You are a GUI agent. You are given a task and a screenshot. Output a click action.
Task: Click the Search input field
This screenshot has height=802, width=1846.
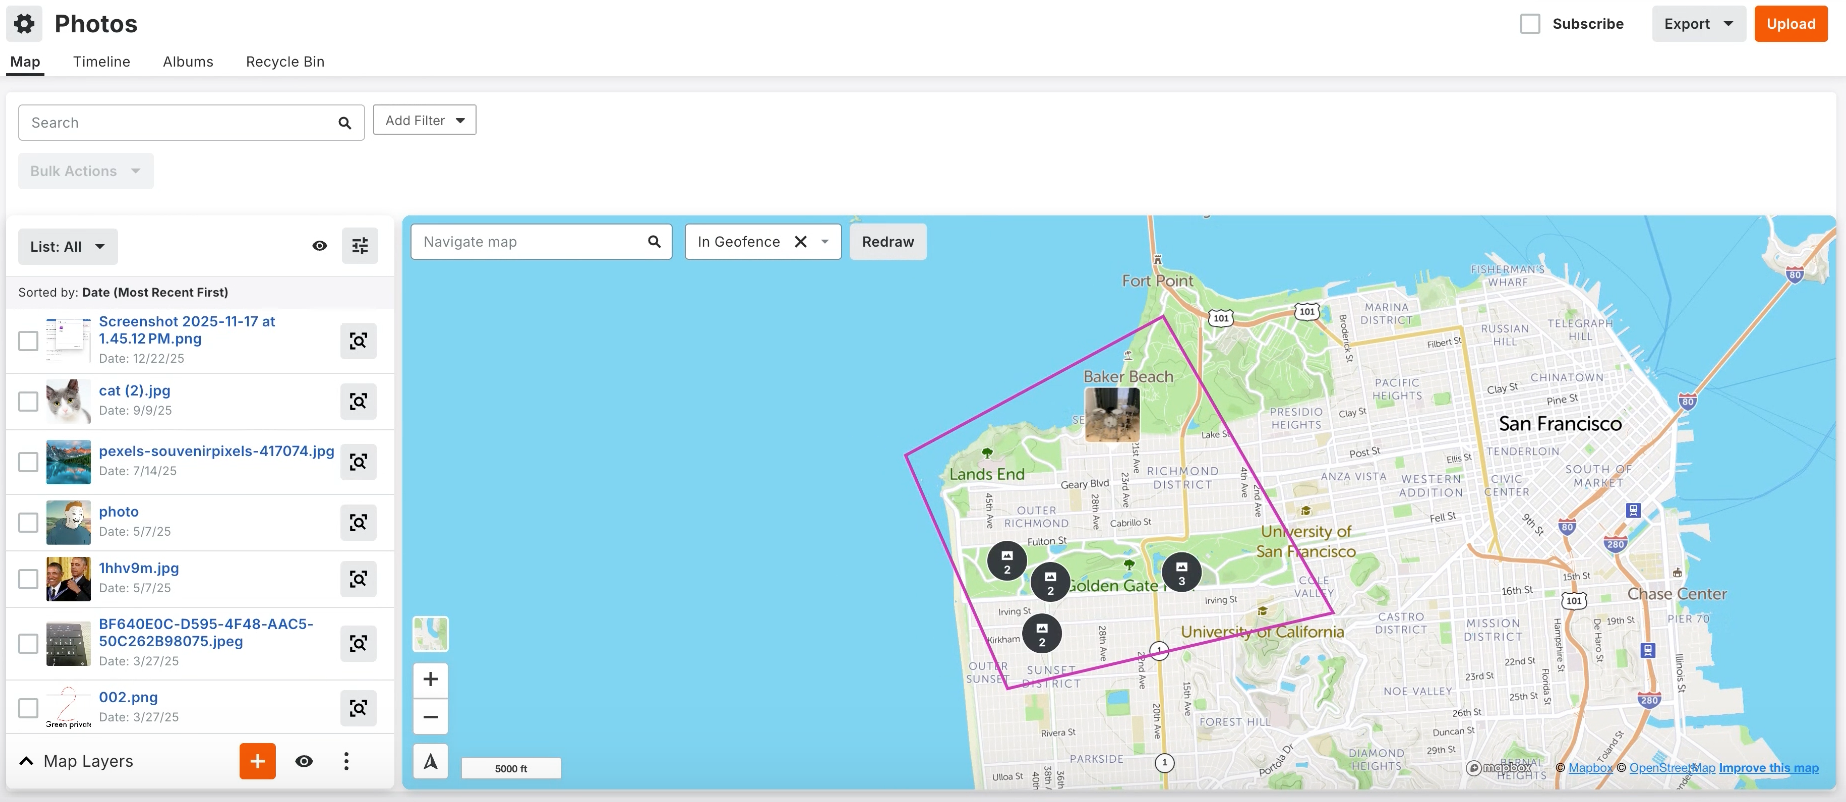(x=191, y=123)
